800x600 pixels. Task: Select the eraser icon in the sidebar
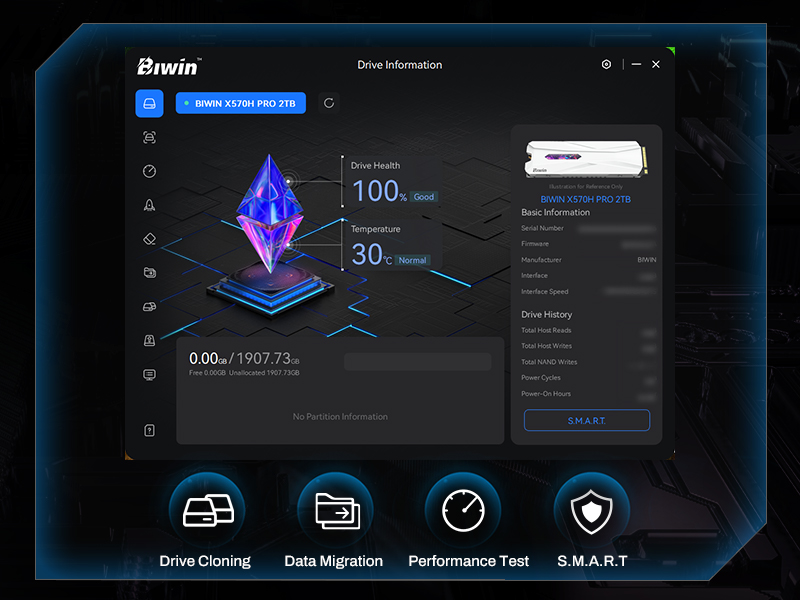tap(149, 239)
